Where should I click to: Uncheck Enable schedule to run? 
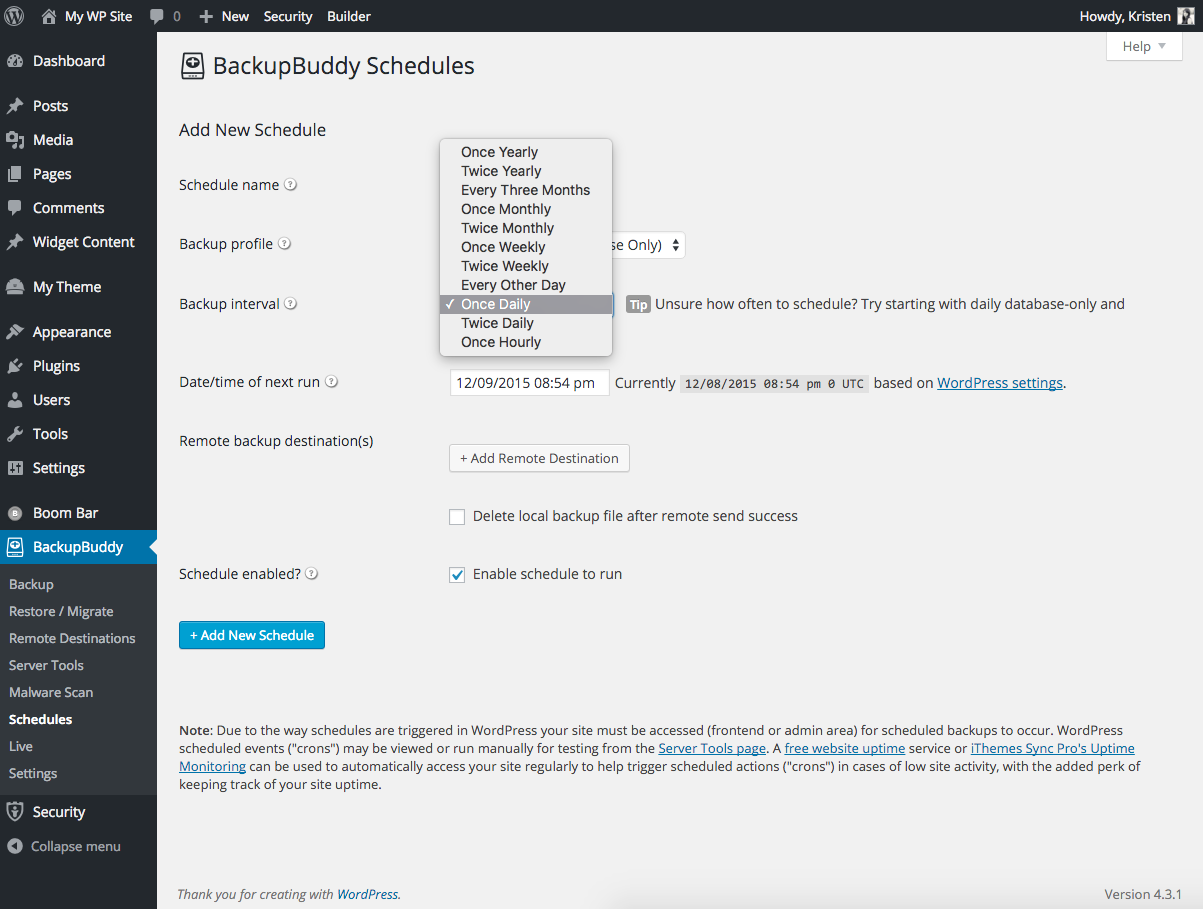click(x=457, y=575)
